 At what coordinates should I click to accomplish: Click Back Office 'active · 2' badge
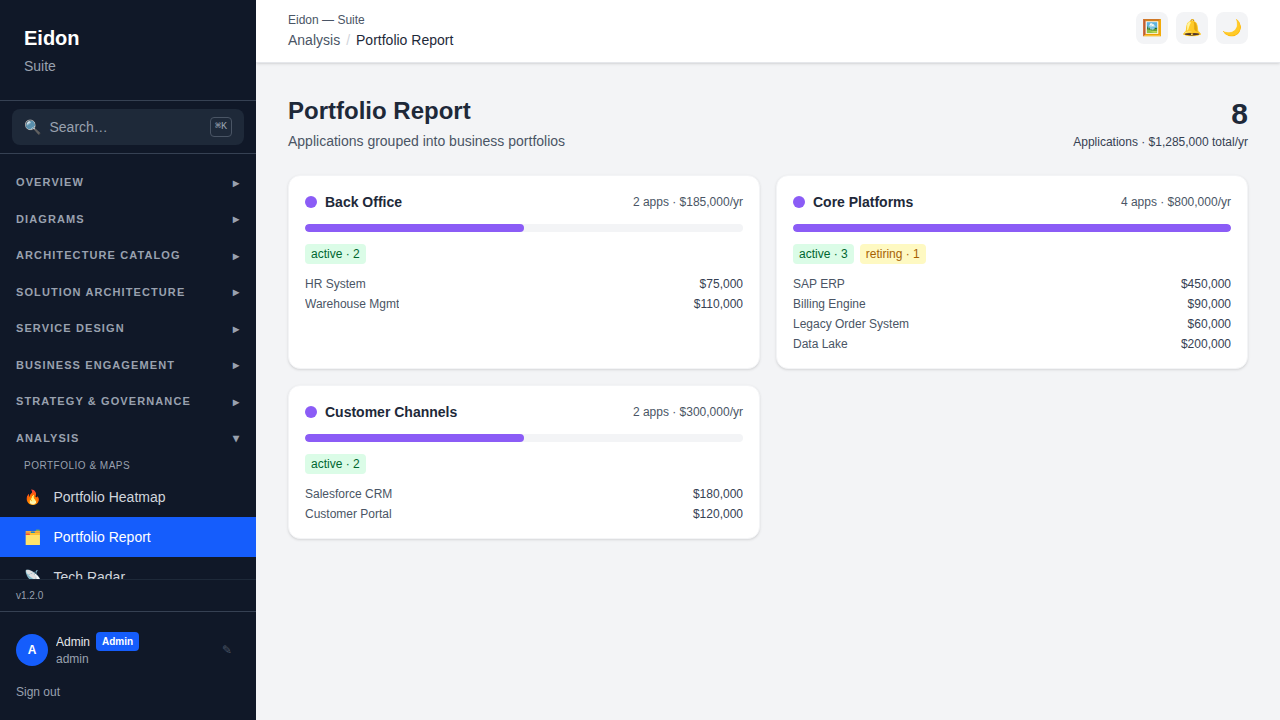click(335, 254)
